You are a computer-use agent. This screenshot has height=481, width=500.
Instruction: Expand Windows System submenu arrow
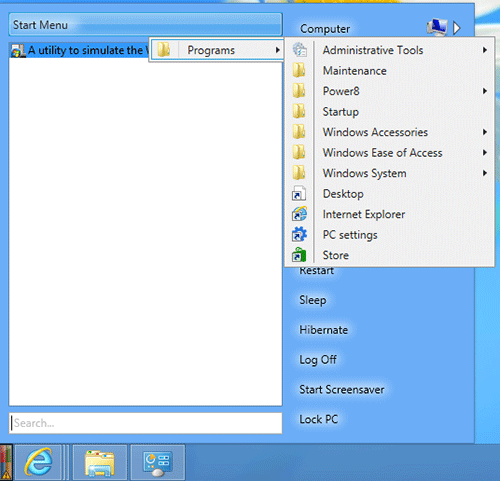(485, 173)
